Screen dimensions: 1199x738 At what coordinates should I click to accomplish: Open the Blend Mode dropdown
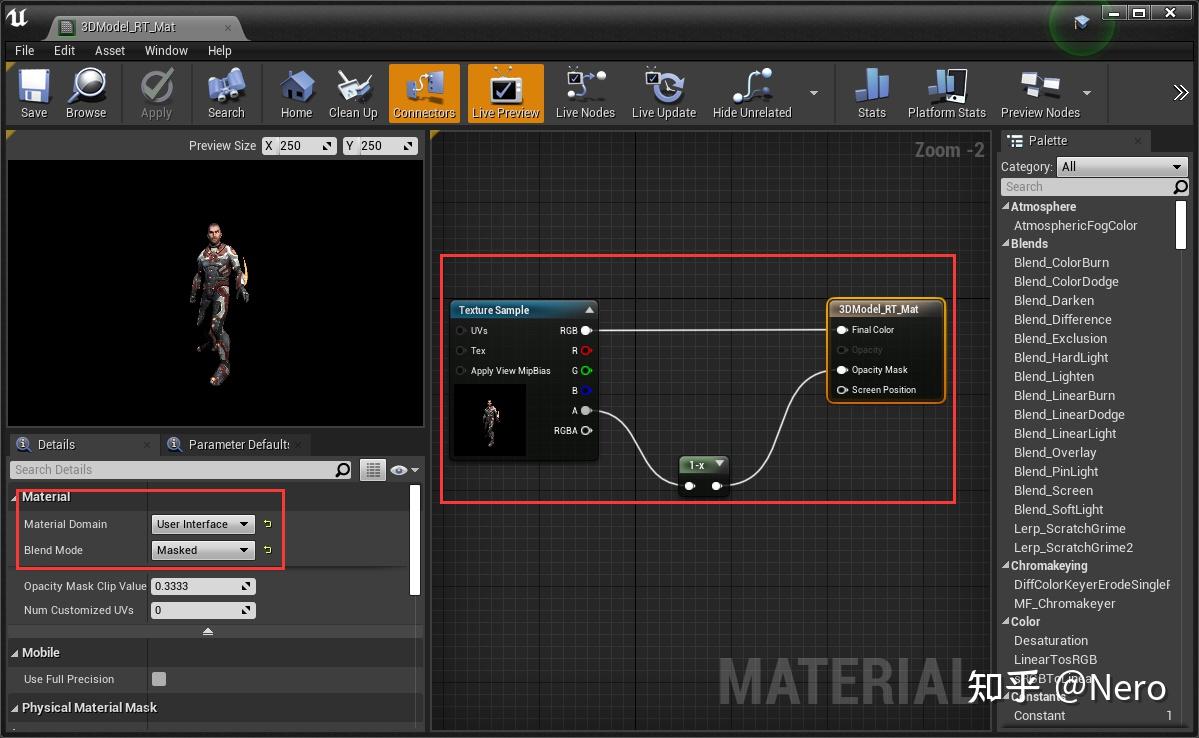203,550
